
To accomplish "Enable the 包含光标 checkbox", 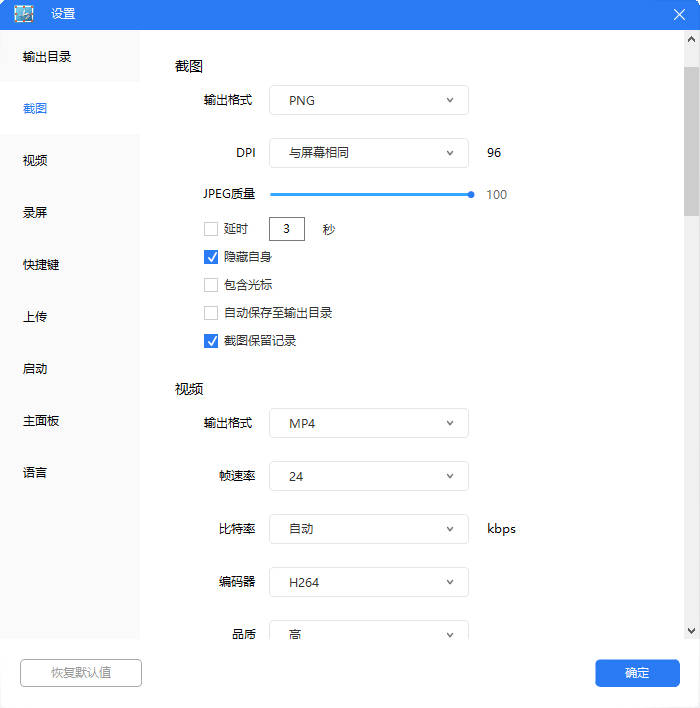I will pos(211,285).
